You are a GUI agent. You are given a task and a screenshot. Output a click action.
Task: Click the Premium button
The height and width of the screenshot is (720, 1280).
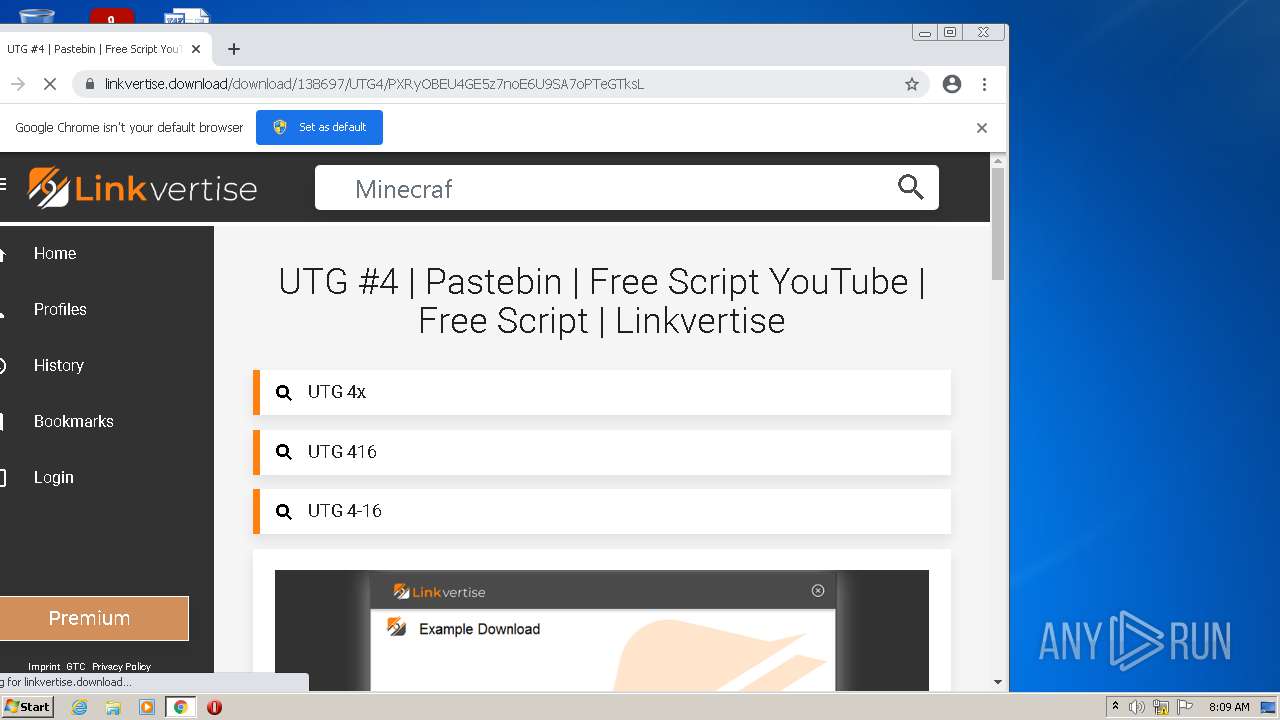coord(93,618)
